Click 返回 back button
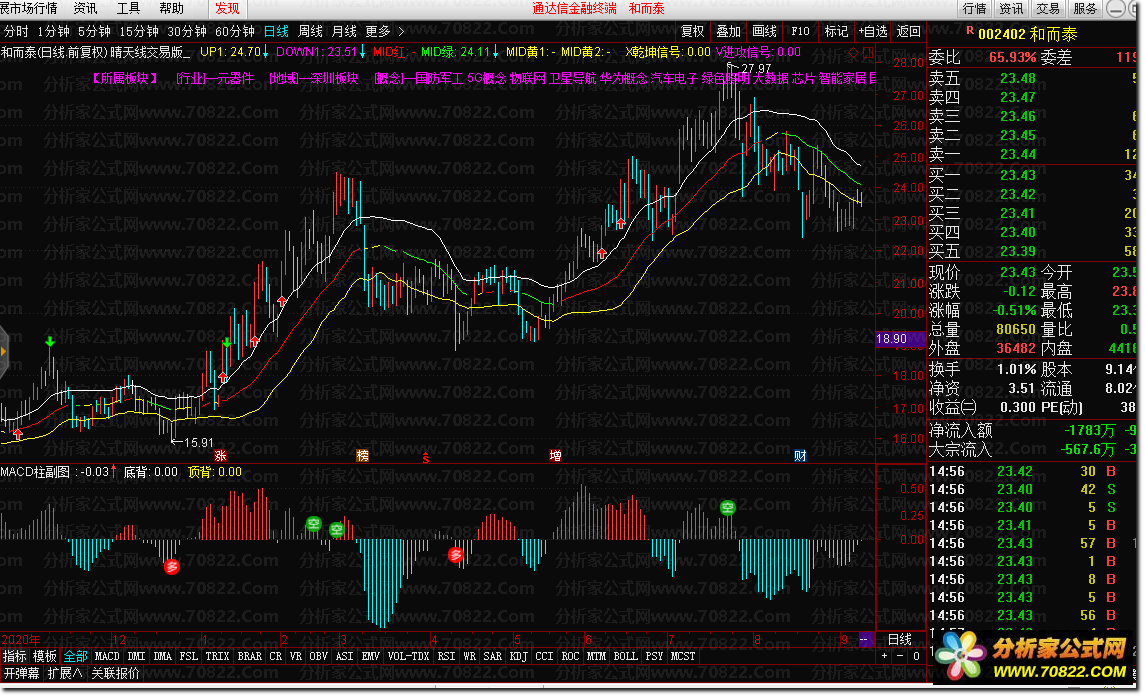1145x696 pixels. tap(908, 31)
